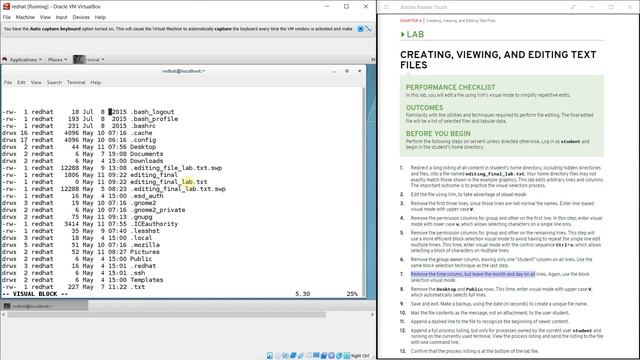The height and width of the screenshot is (360, 640).
Task: Click the USB devices status bar icon
Action: click(x=301, y=356)
